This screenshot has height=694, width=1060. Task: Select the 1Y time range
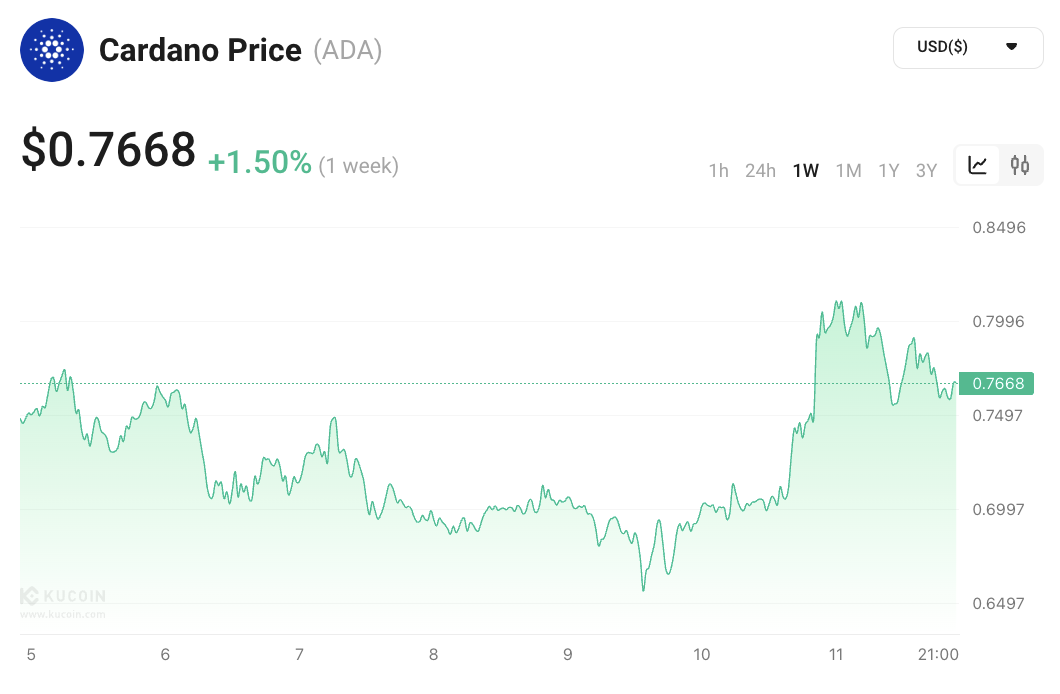[x=888, y=171]
